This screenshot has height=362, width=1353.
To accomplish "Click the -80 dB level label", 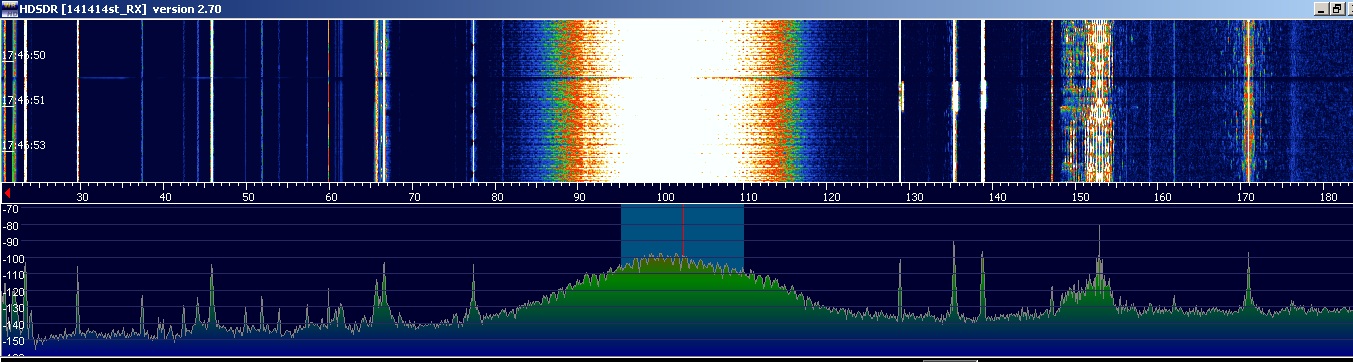I will pyautogui.click(x=11, y=227).
